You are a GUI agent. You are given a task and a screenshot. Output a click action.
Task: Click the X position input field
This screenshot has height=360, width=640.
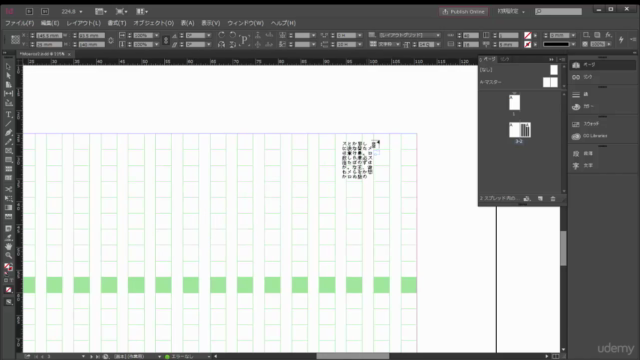[x=49, y=36]
